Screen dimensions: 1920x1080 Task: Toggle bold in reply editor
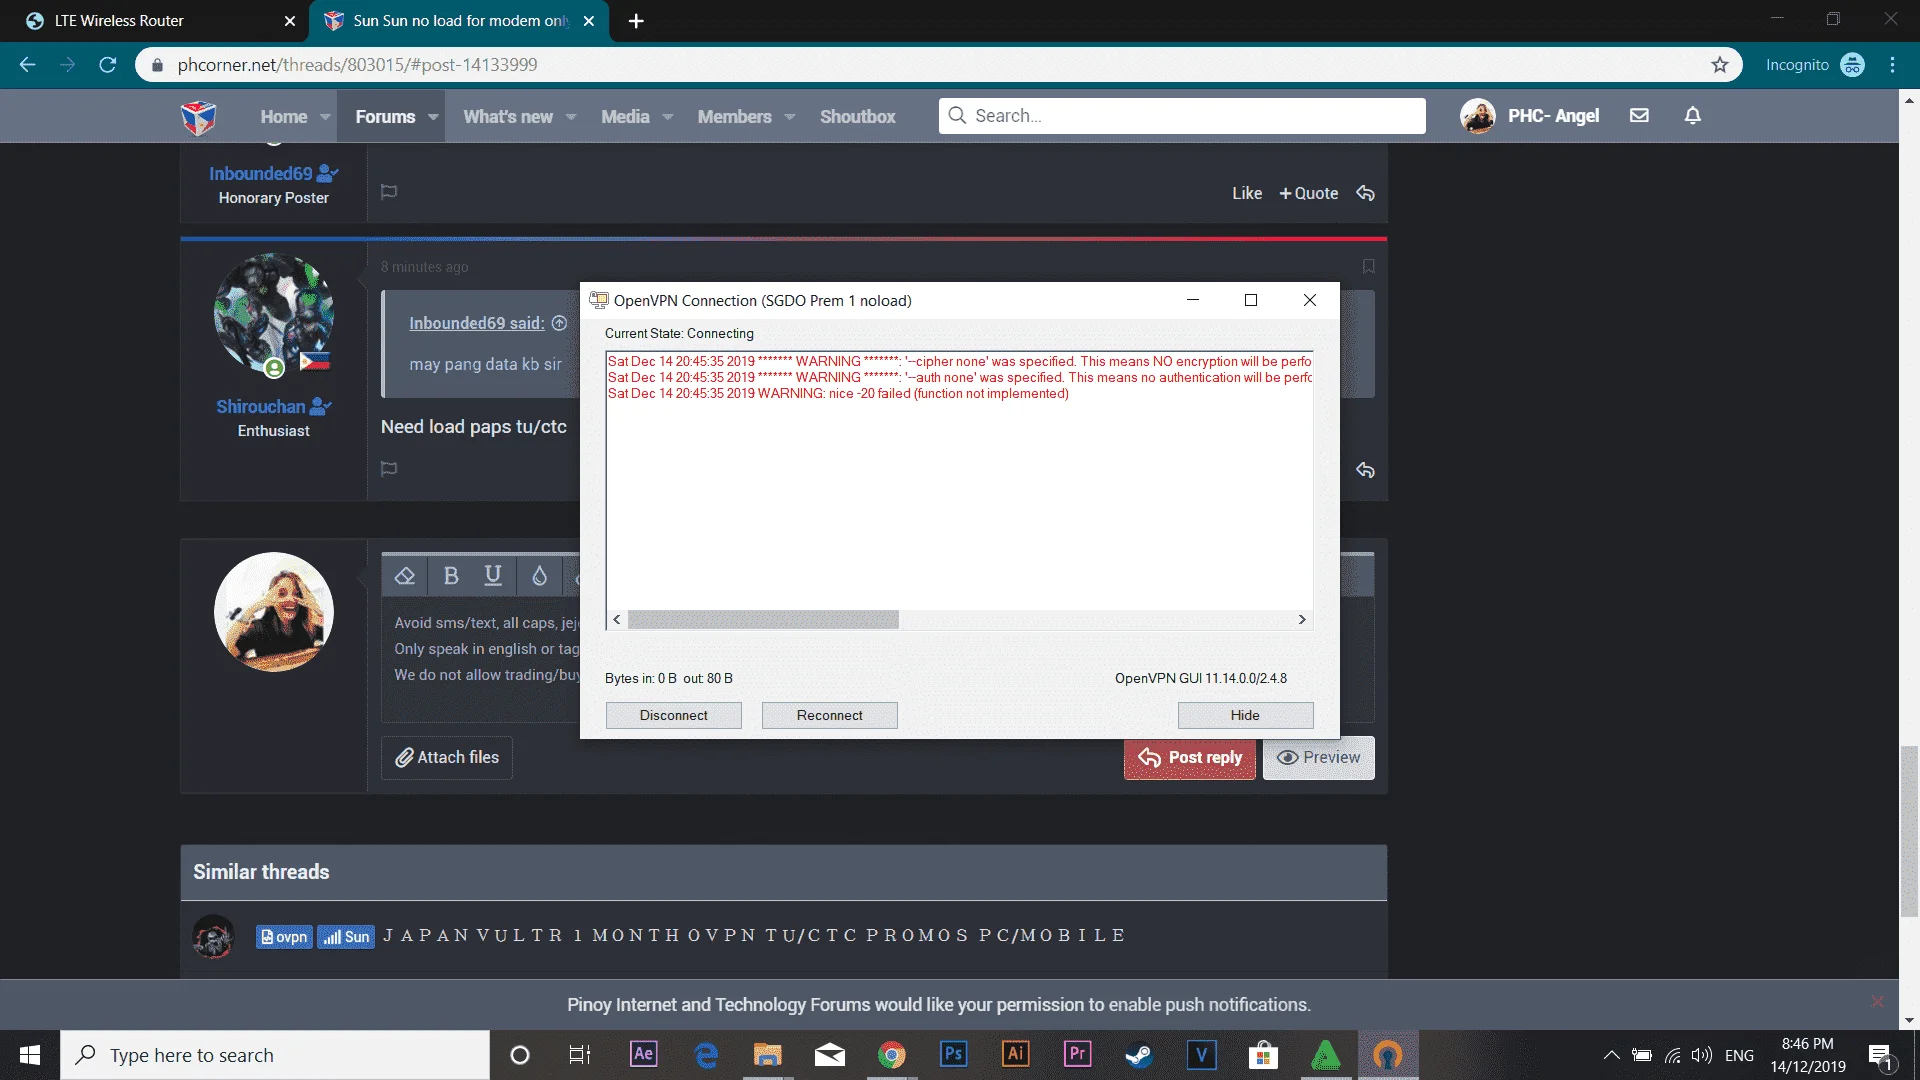pyautogui.click(x=451, y=576)
